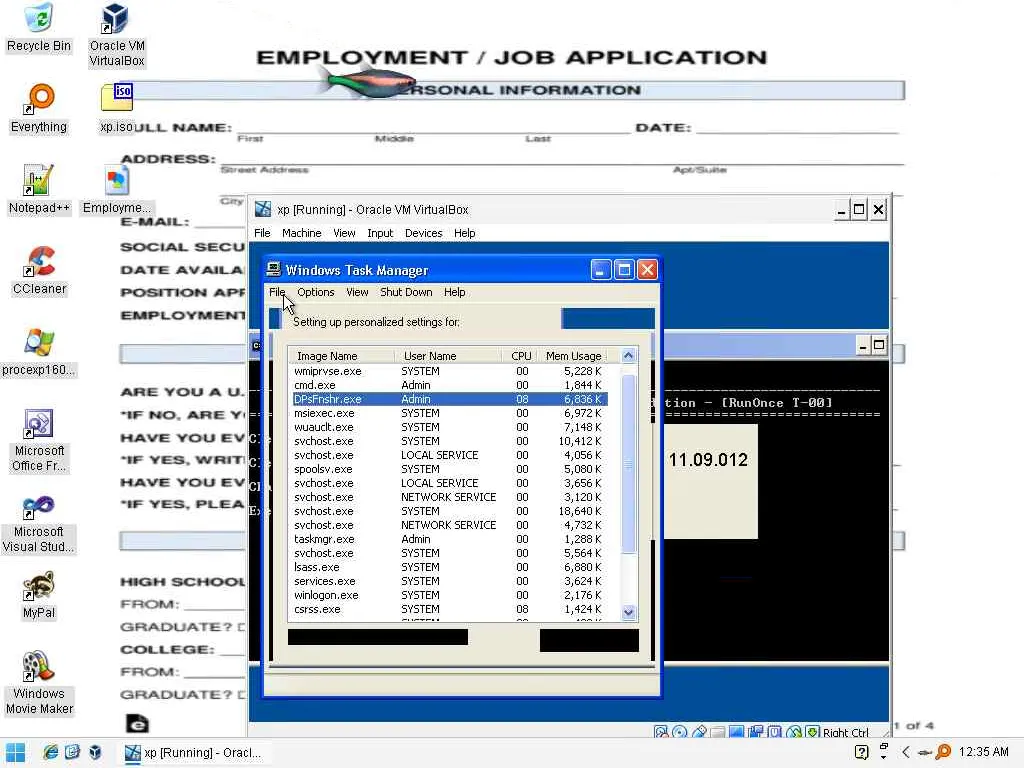Select the xp.iso file on desktop

click(116, 108)
